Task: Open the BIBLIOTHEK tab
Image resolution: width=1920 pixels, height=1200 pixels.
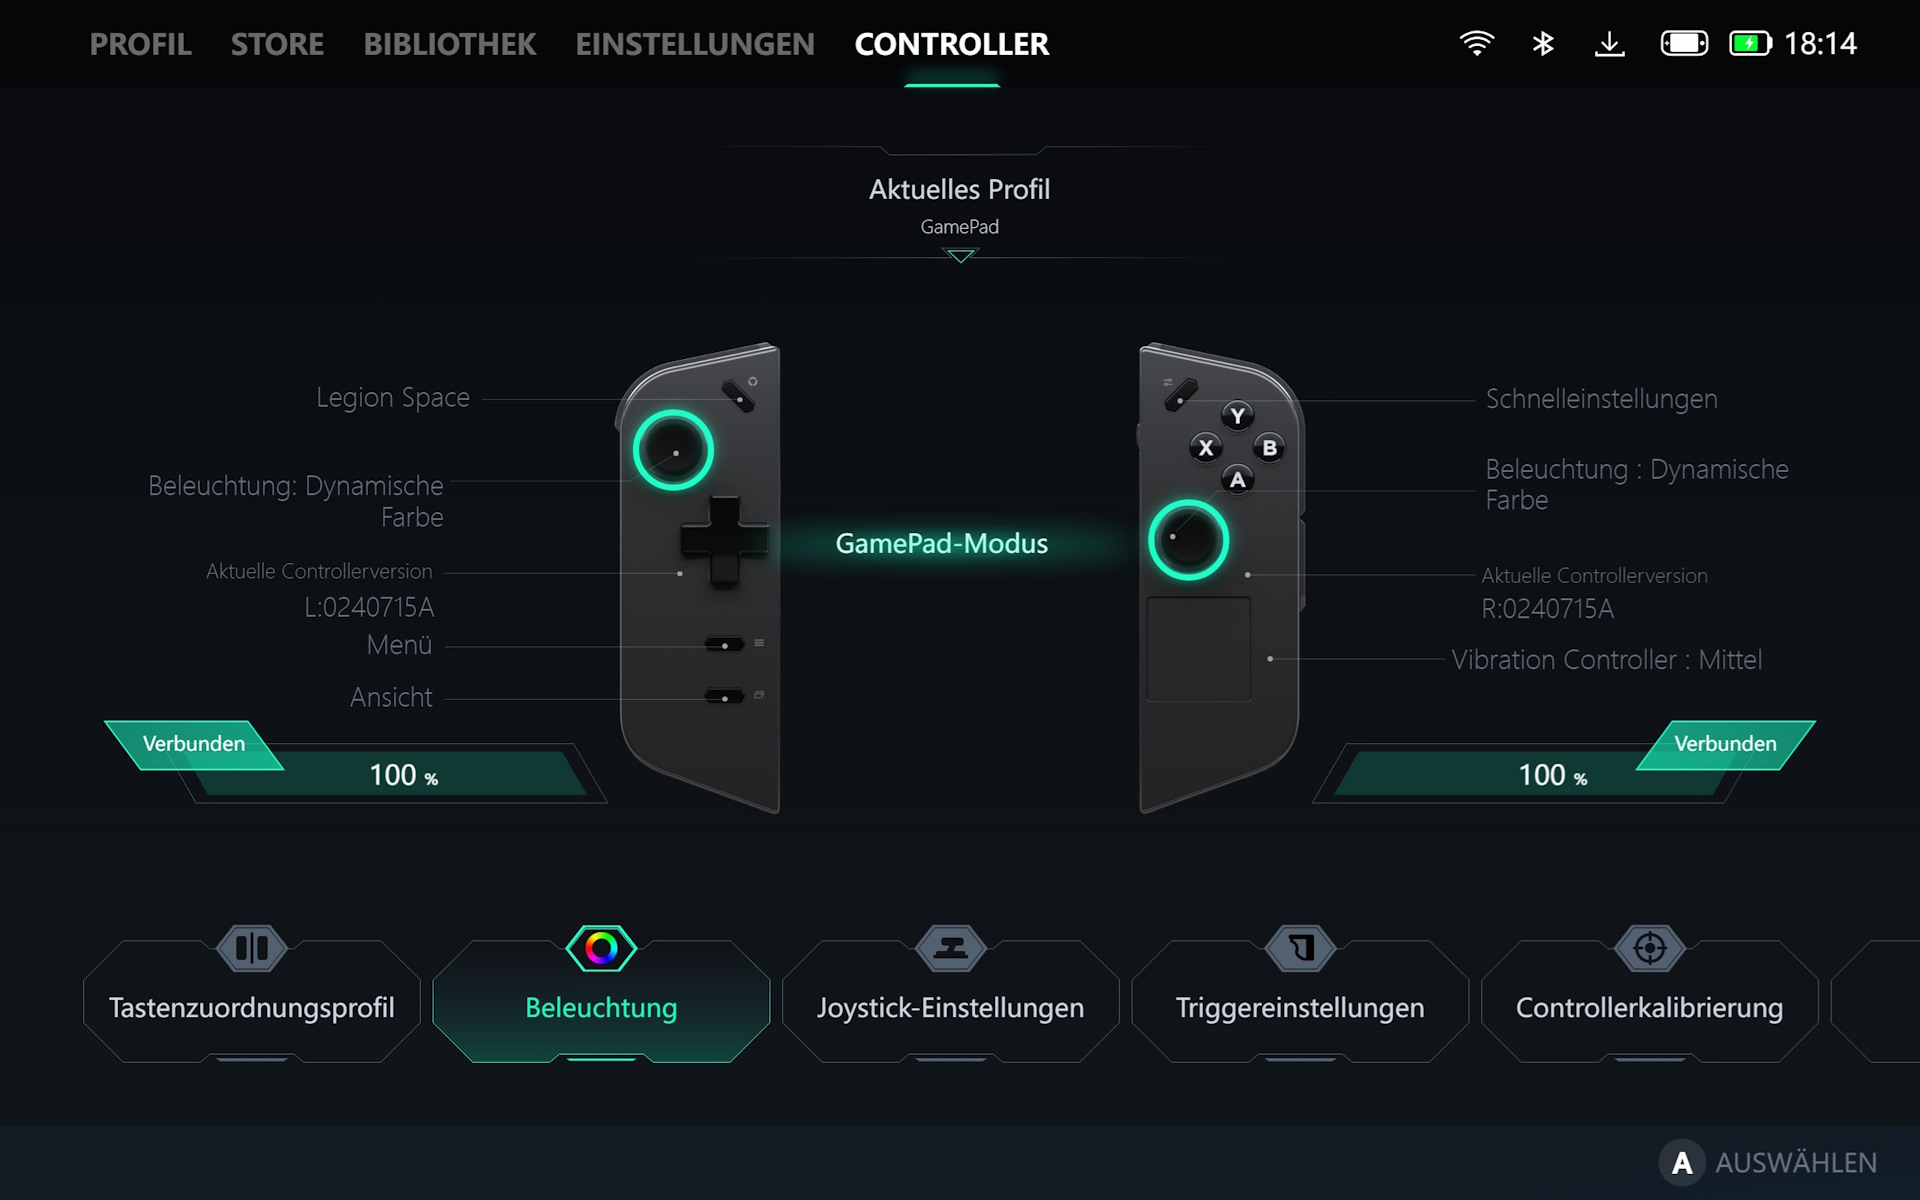Action: tap(450, 44)
